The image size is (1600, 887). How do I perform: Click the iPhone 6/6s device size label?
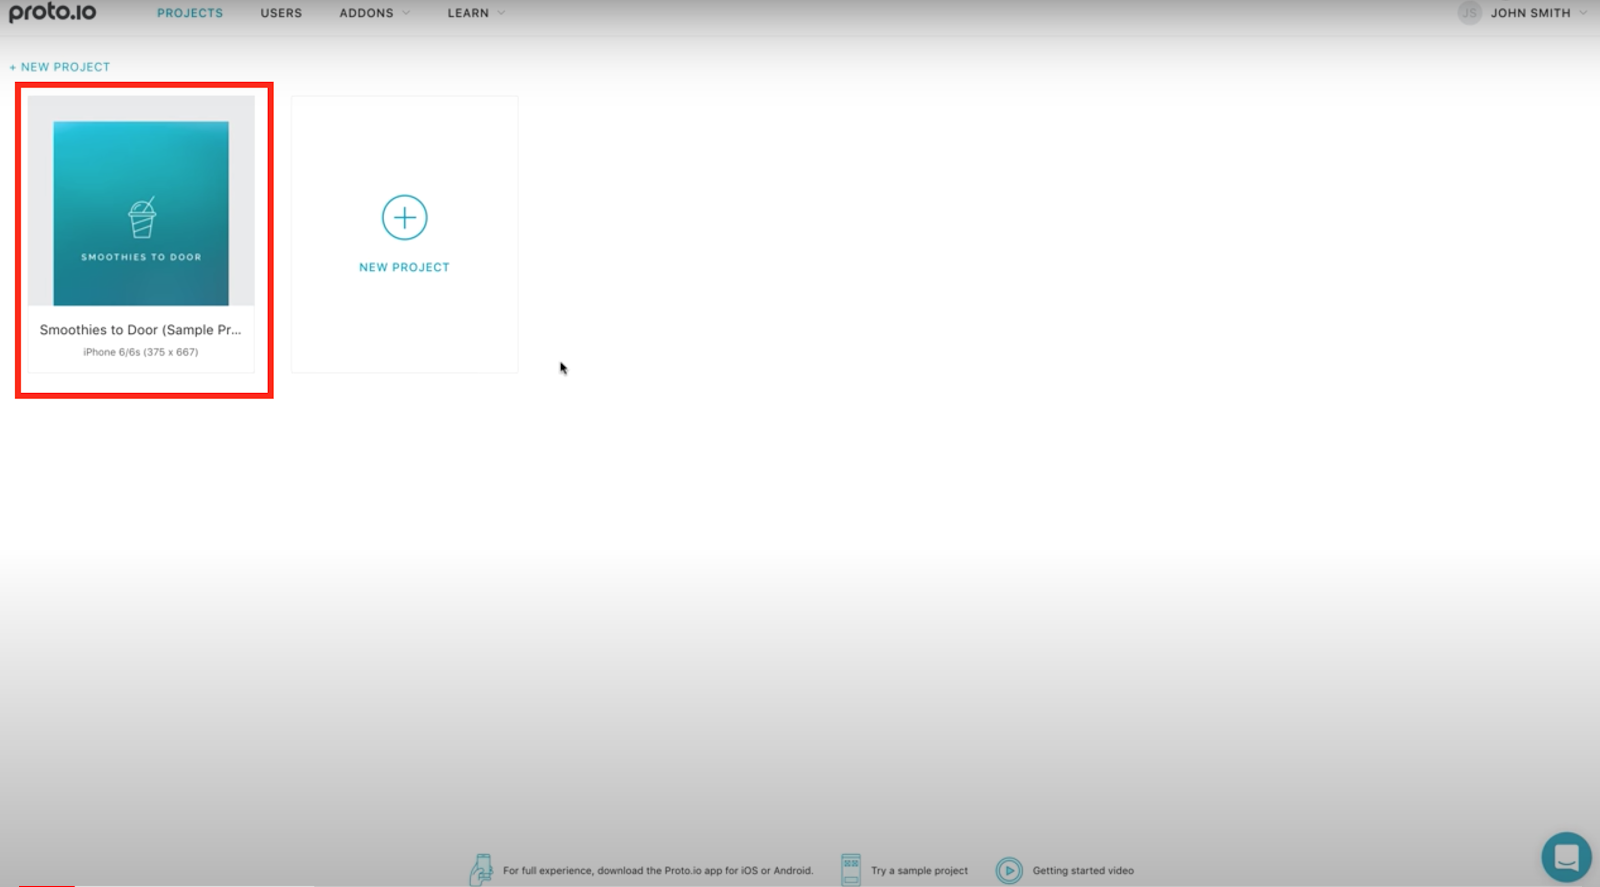click(140, 352)
